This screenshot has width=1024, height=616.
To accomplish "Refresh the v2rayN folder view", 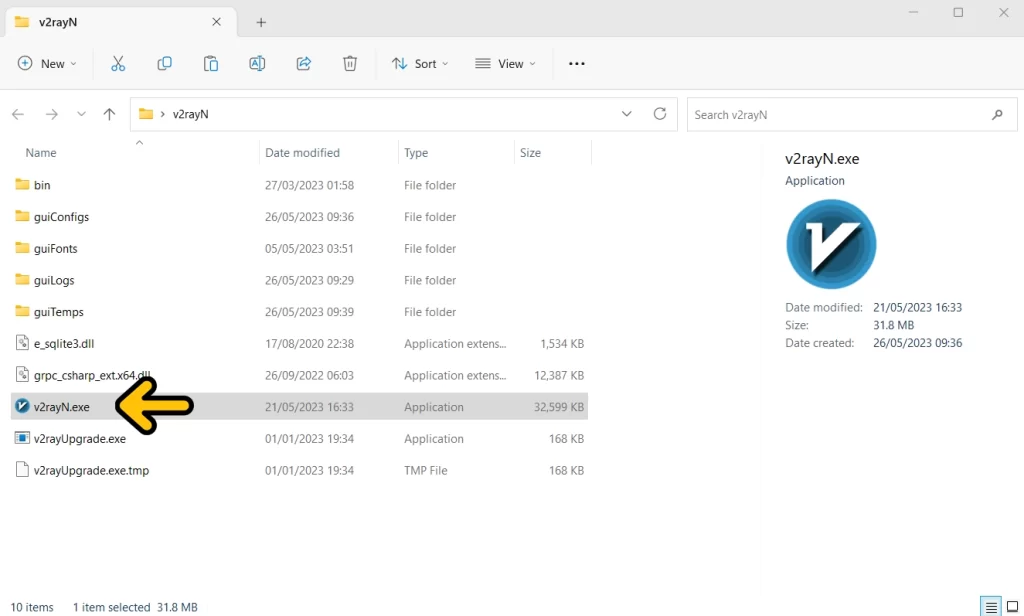I will 660,114.
